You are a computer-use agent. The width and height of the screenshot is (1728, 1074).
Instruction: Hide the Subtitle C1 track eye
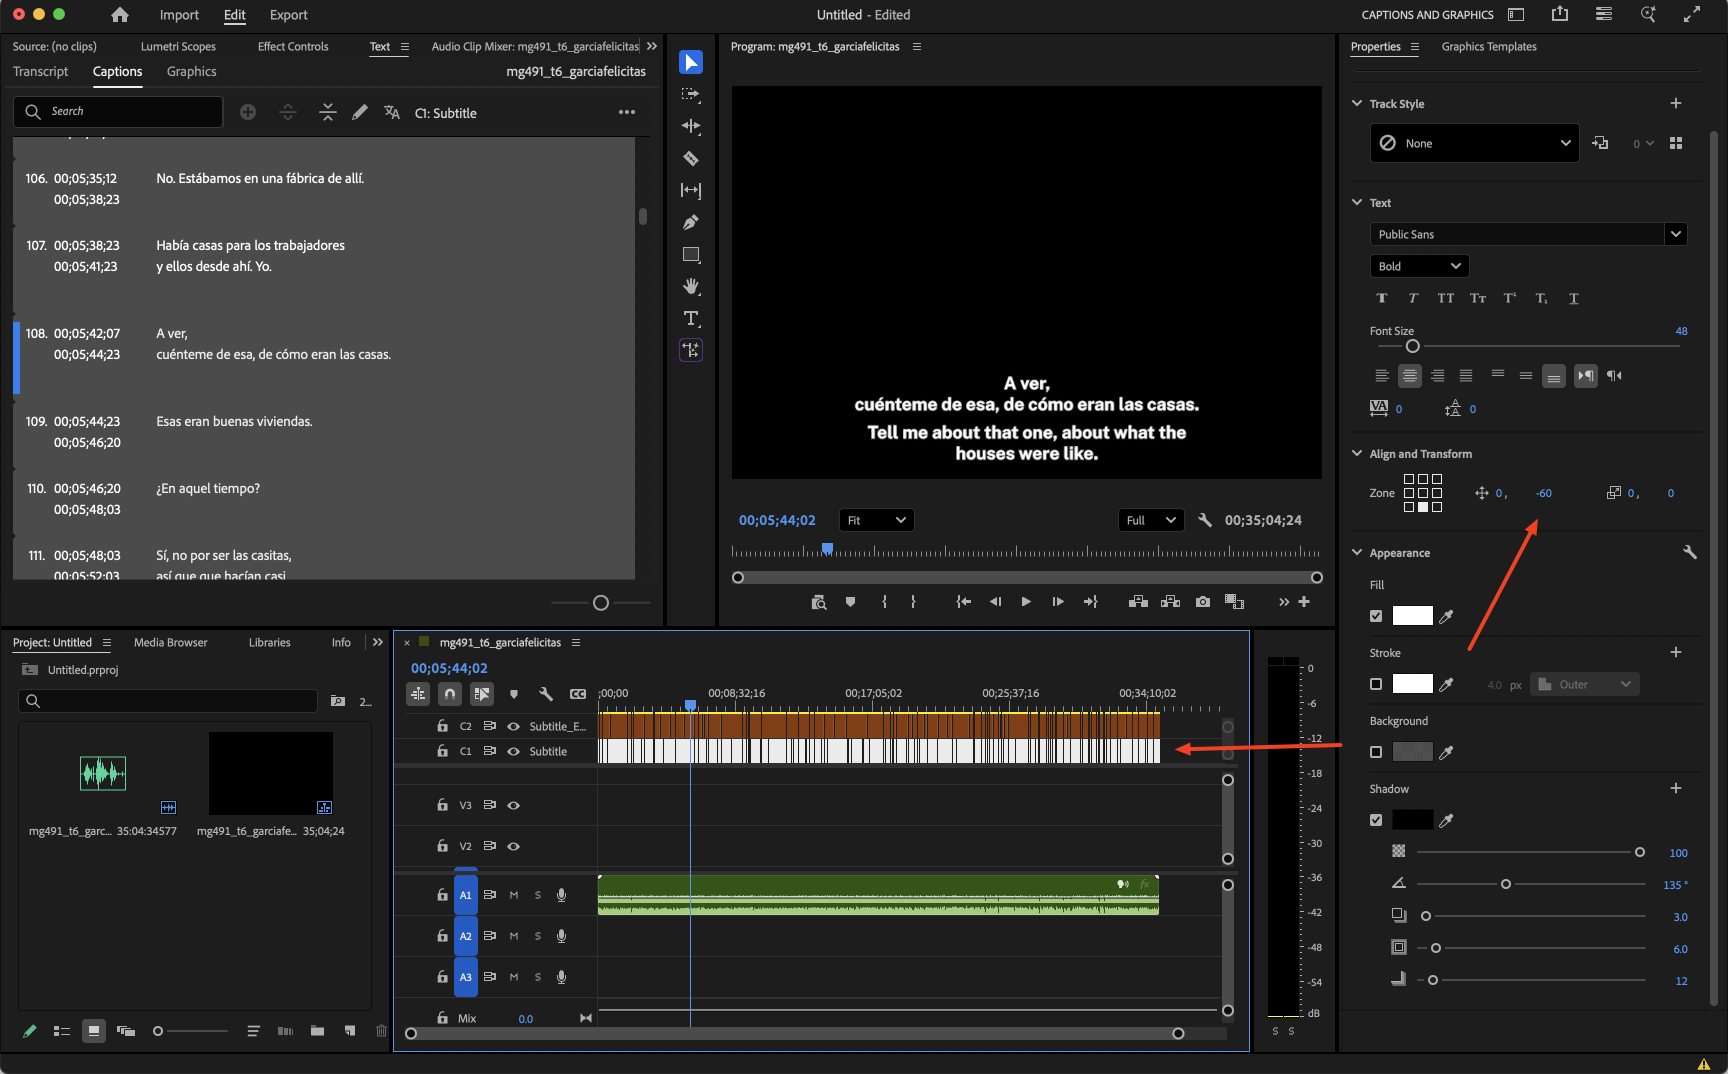tap(513, 751)
